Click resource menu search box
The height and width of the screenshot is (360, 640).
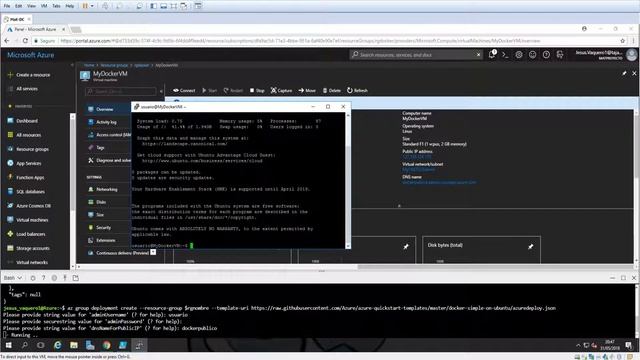pyautogui.click(x=121, y=91)
